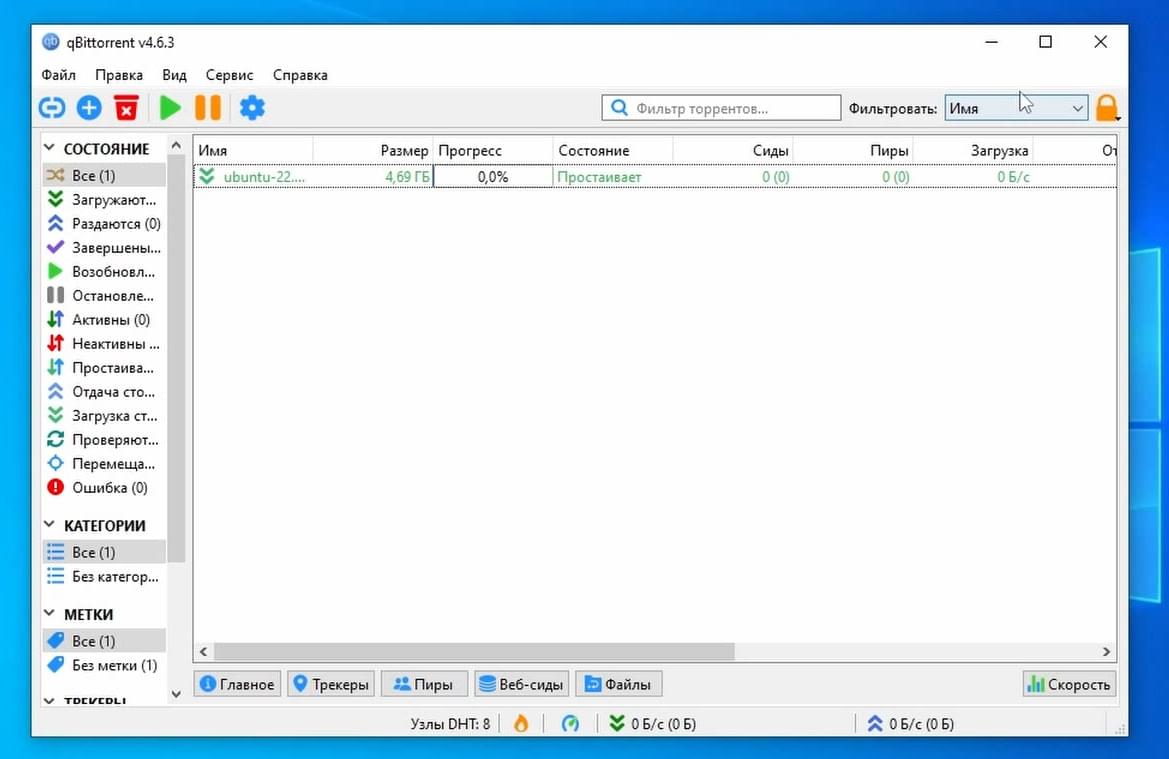This screenshot has height=759, width=1169.
Task: Click the red delete torrent icon
Action: [x=127, y=108]
